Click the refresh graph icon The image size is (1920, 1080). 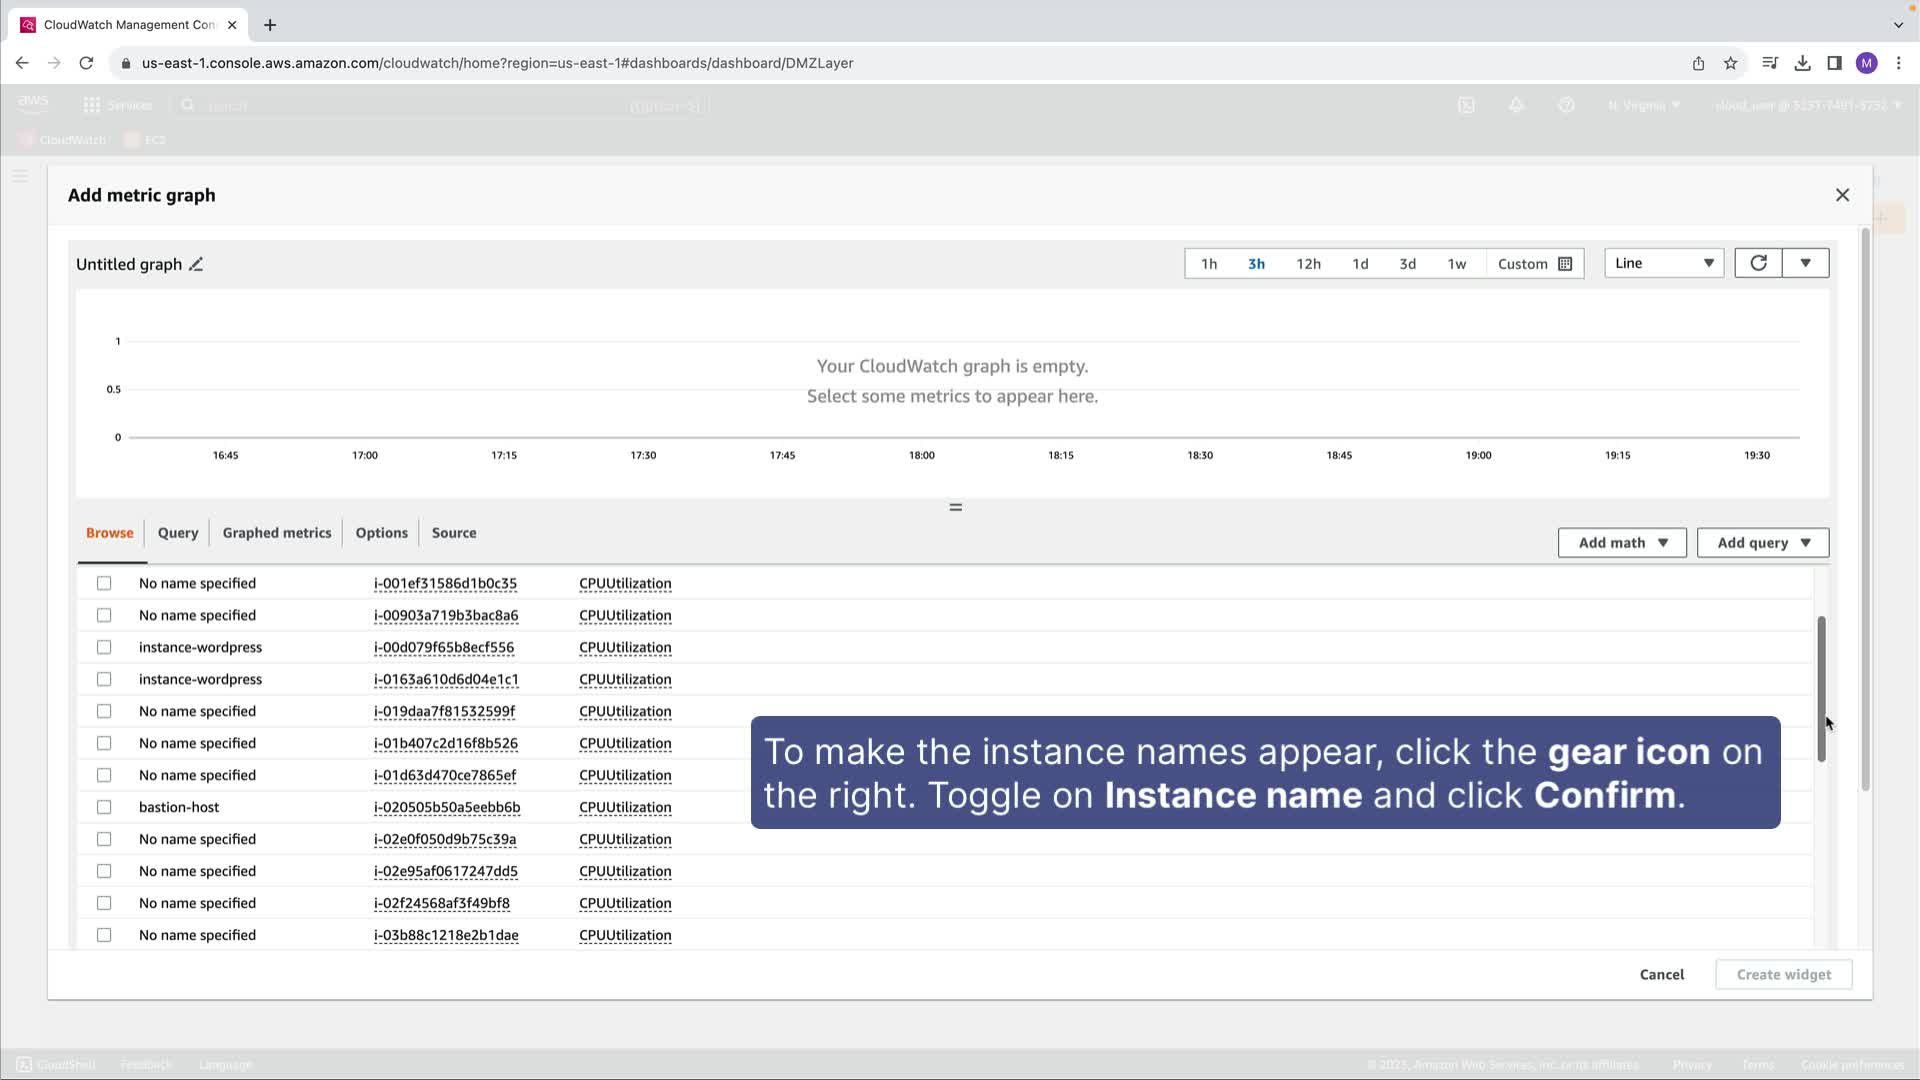click(x=1758, y=263)
